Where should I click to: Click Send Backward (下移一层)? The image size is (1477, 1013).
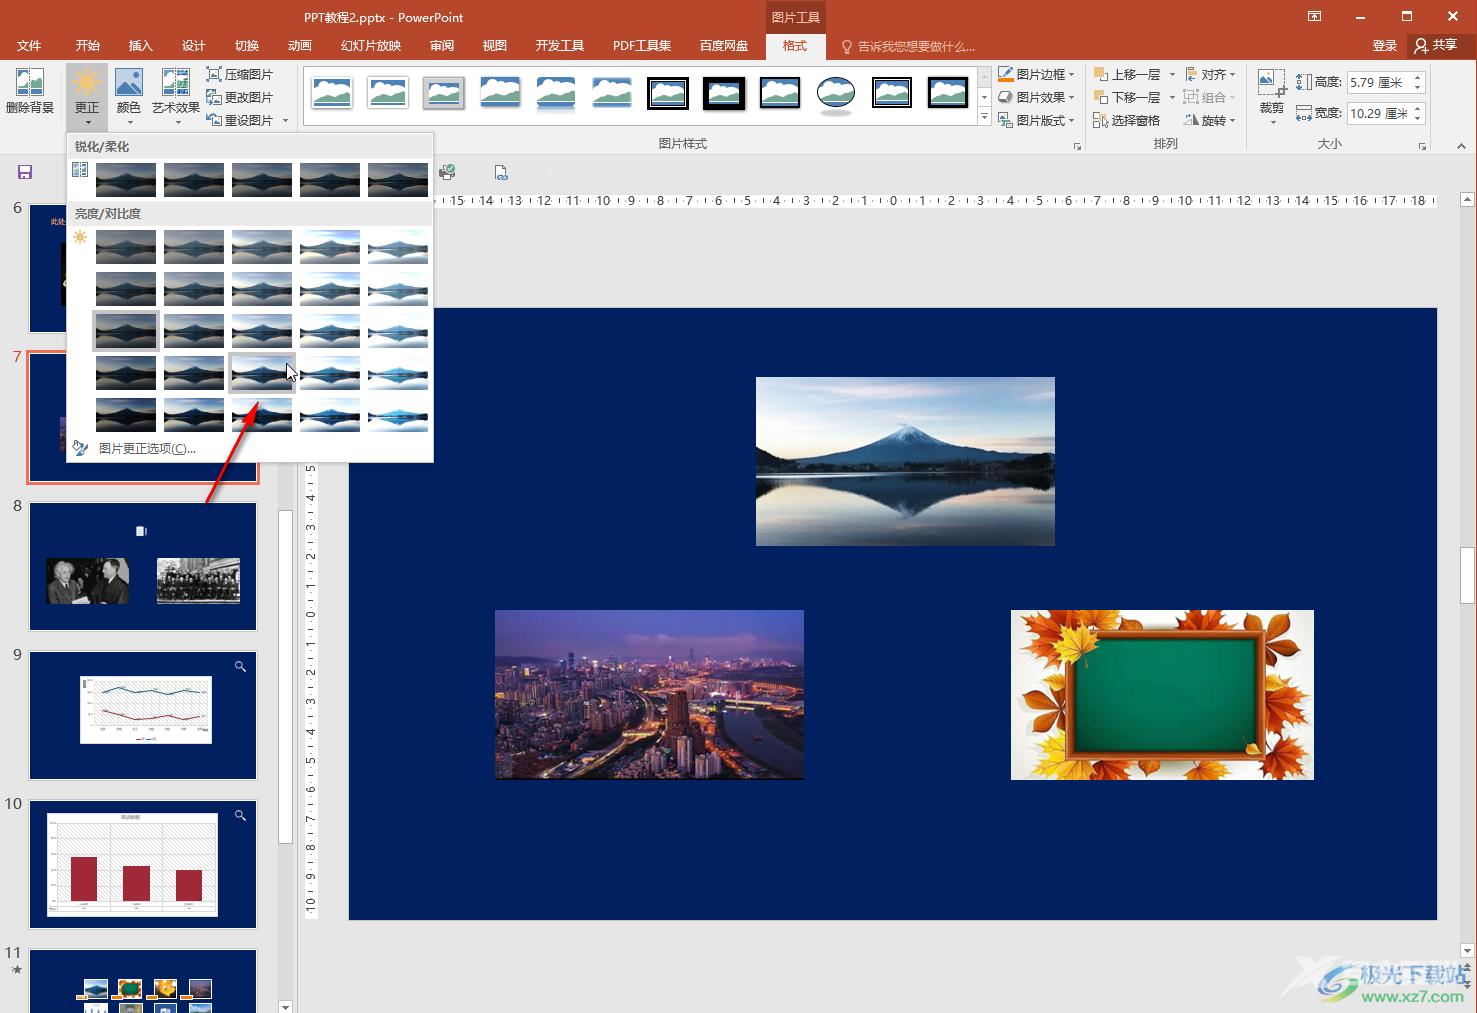[1127, 97]
